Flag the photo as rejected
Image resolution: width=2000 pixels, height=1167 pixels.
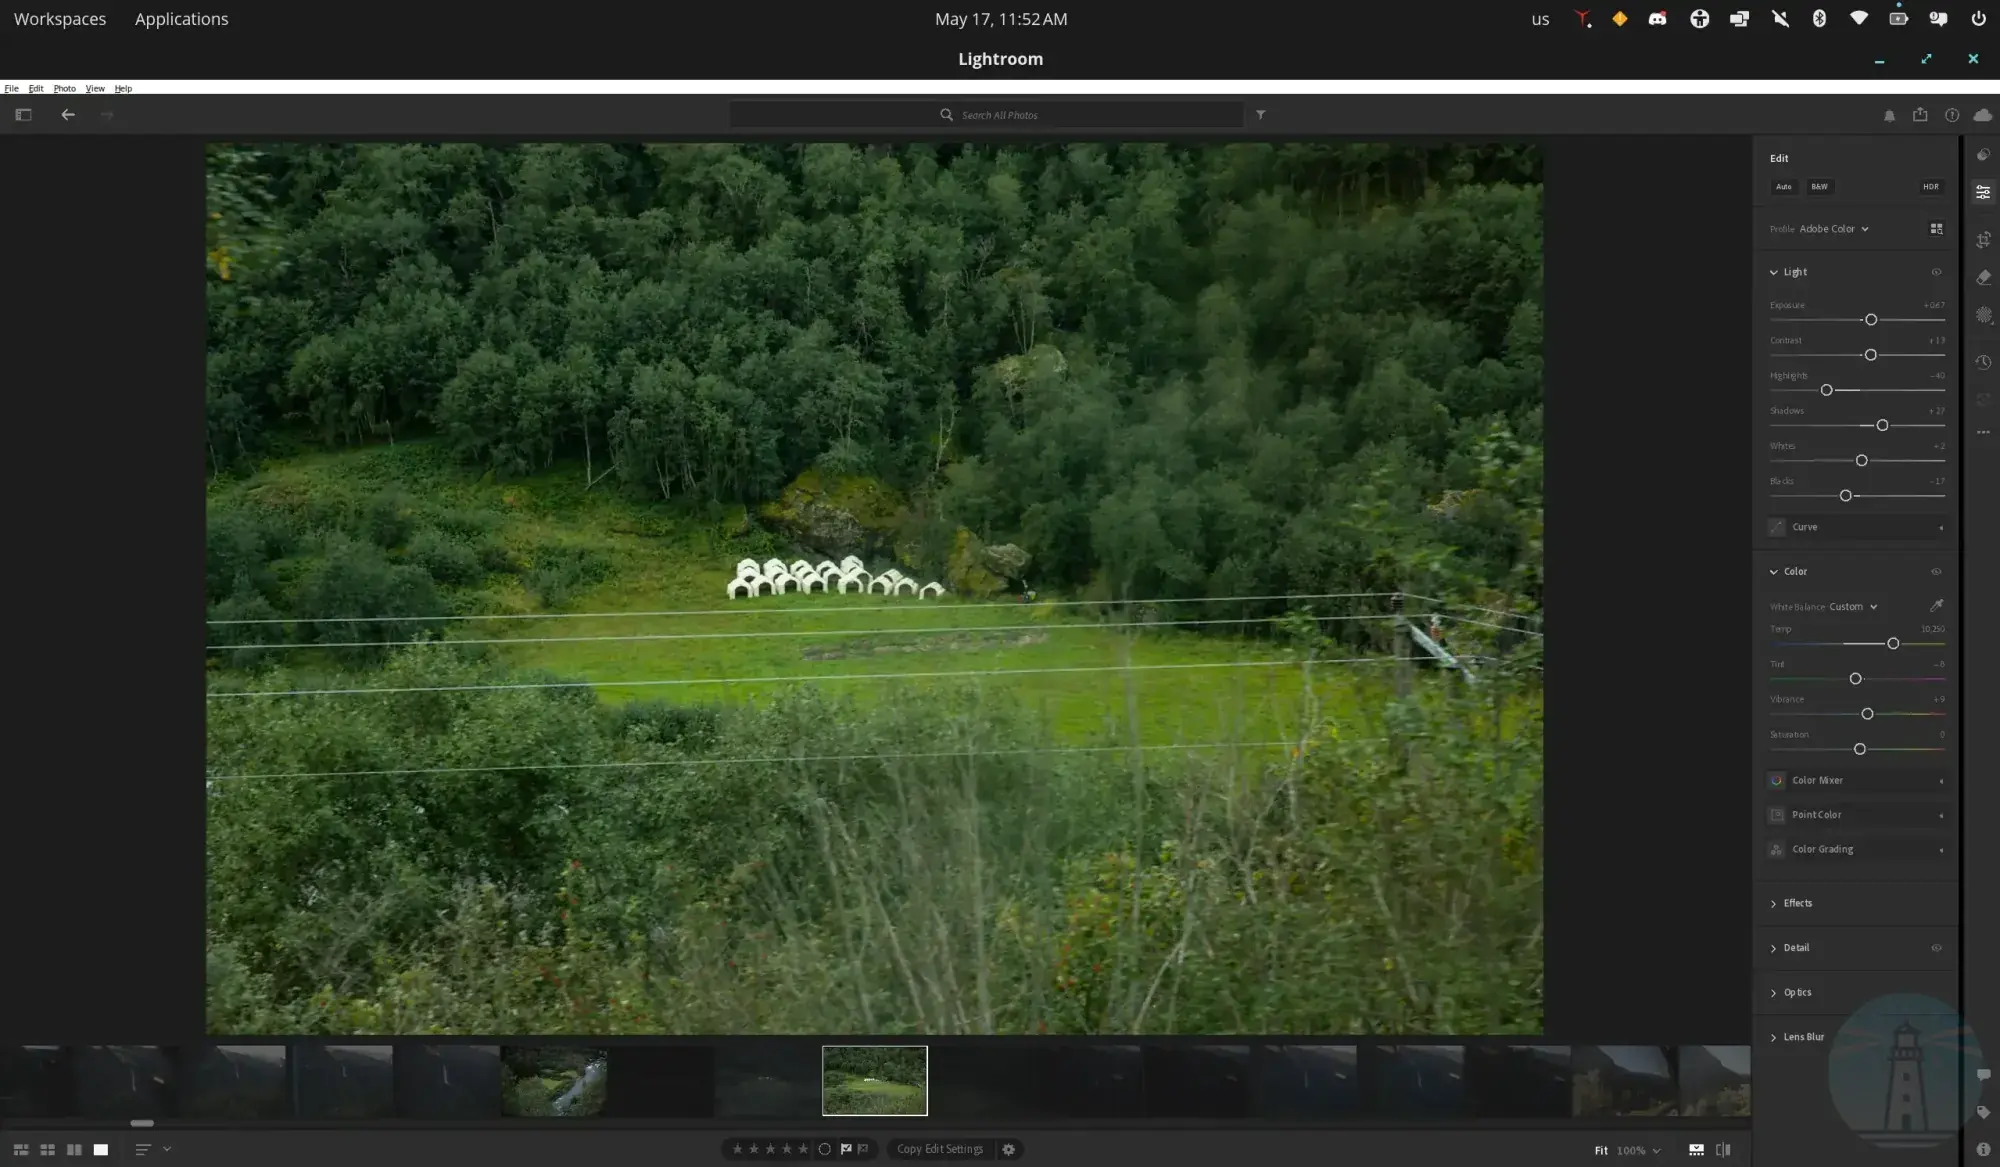pos(863,1149)
